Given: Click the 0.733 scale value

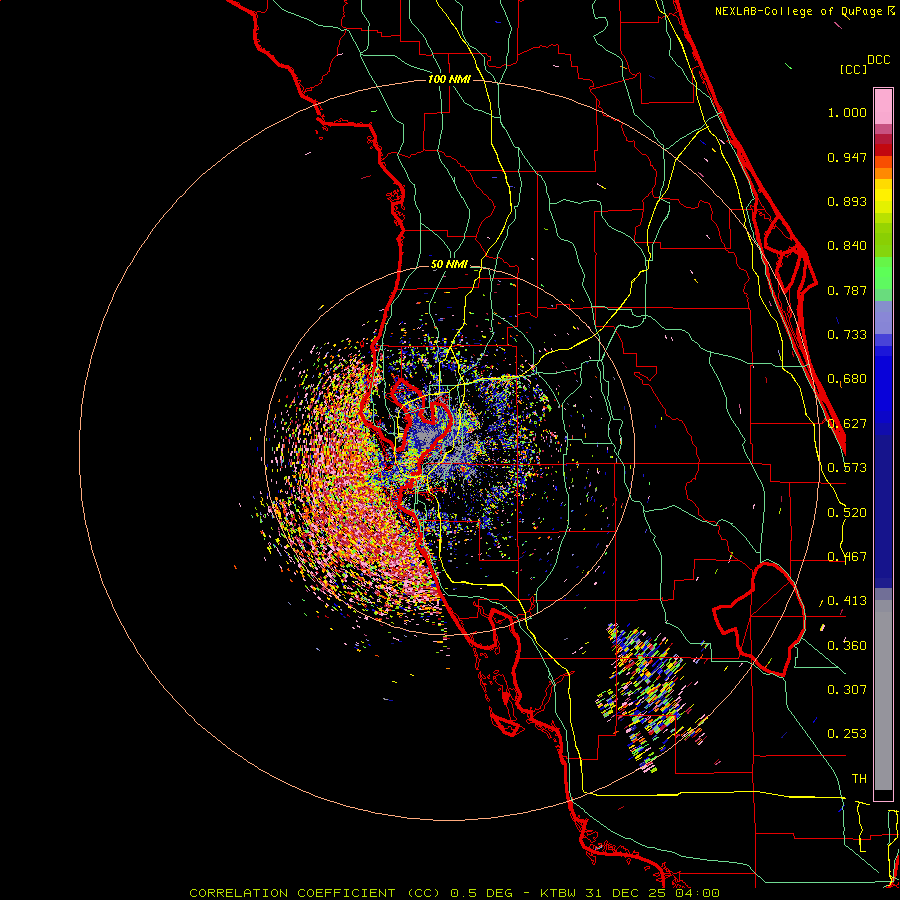Looking at the screenshot, I should tap(847, 335).
